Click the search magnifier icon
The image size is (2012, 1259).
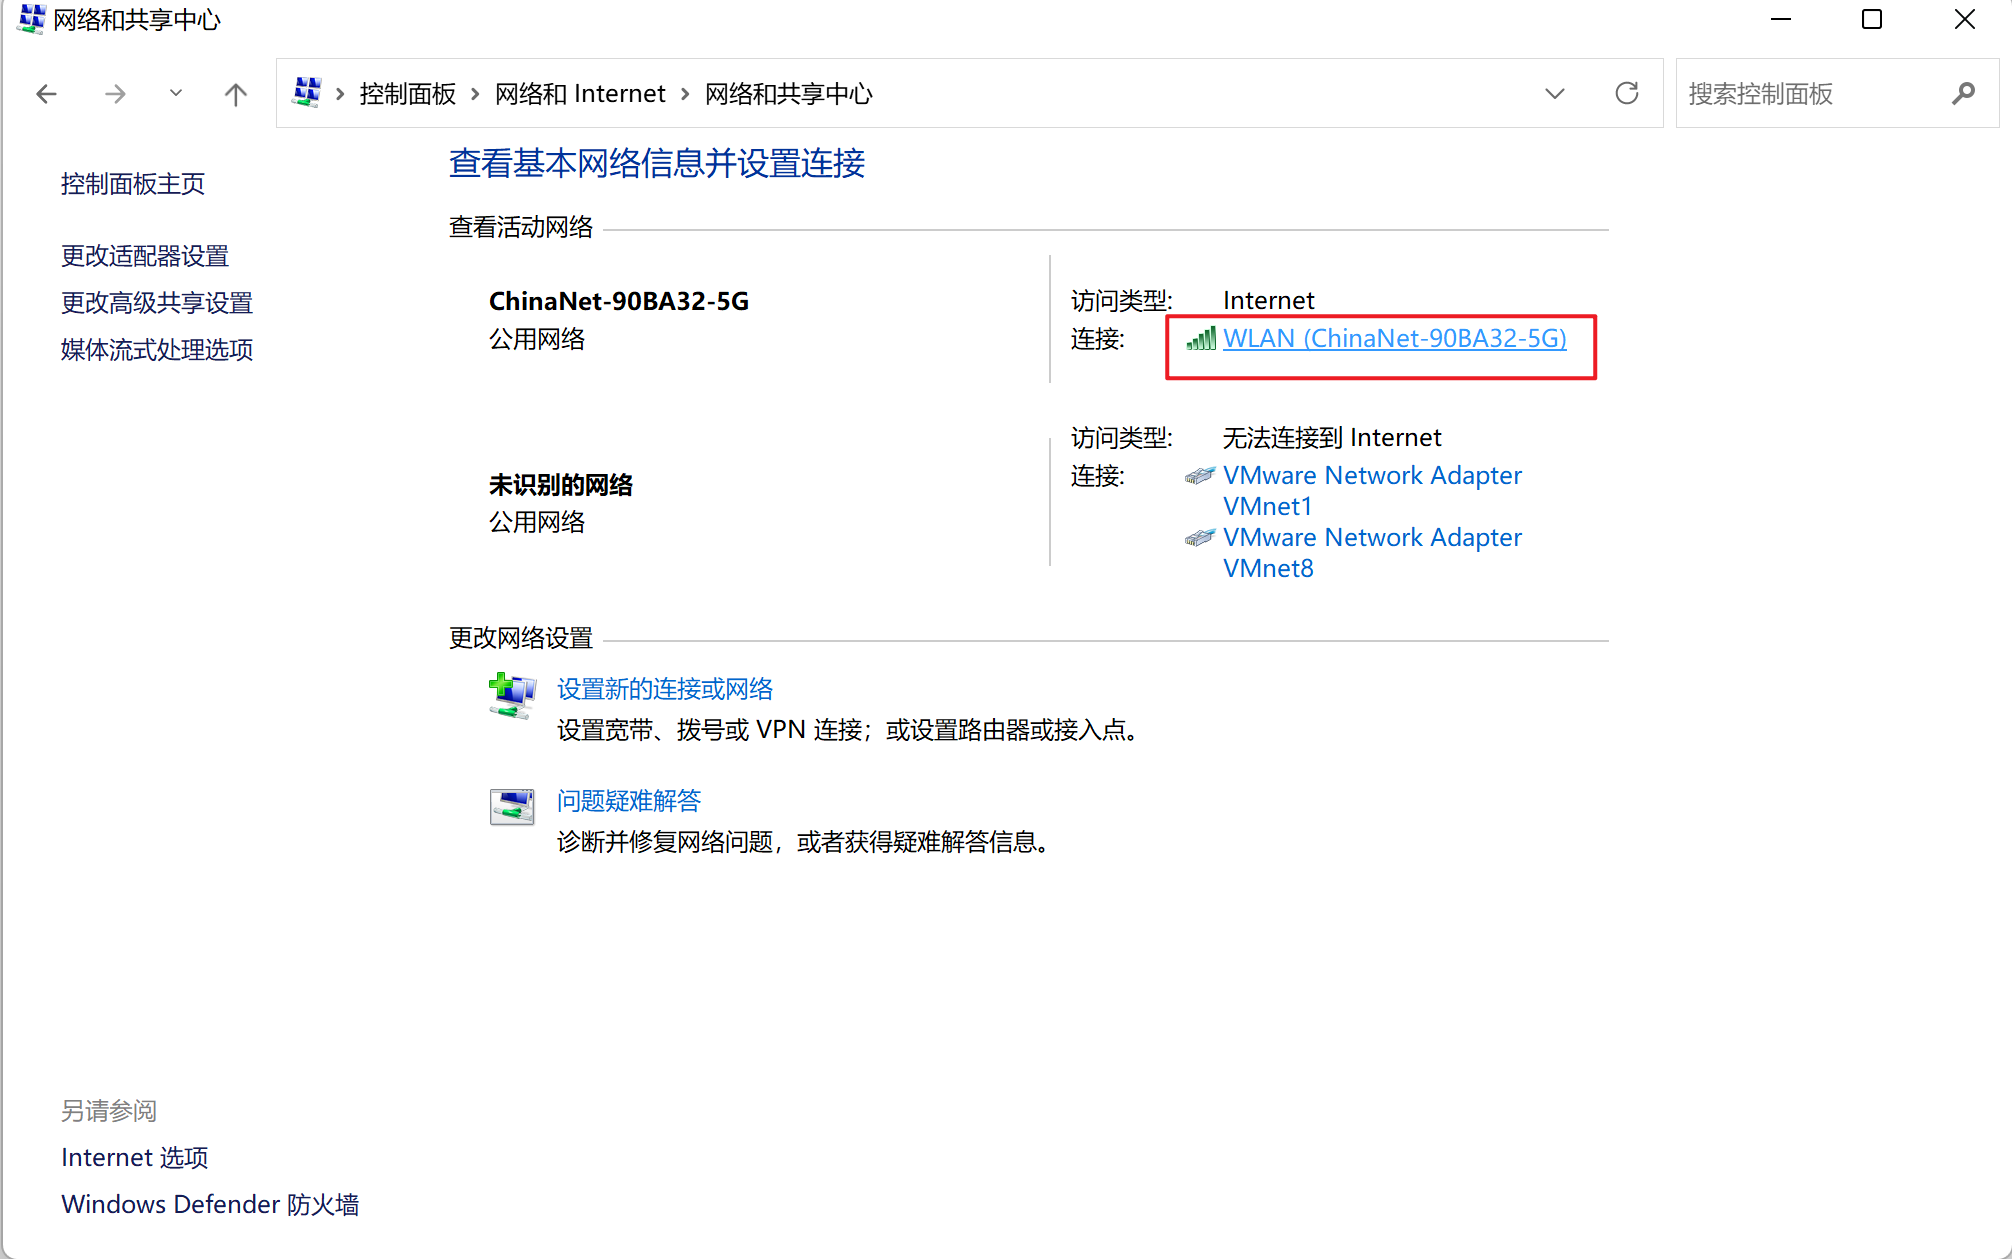tap(1963, 94)
